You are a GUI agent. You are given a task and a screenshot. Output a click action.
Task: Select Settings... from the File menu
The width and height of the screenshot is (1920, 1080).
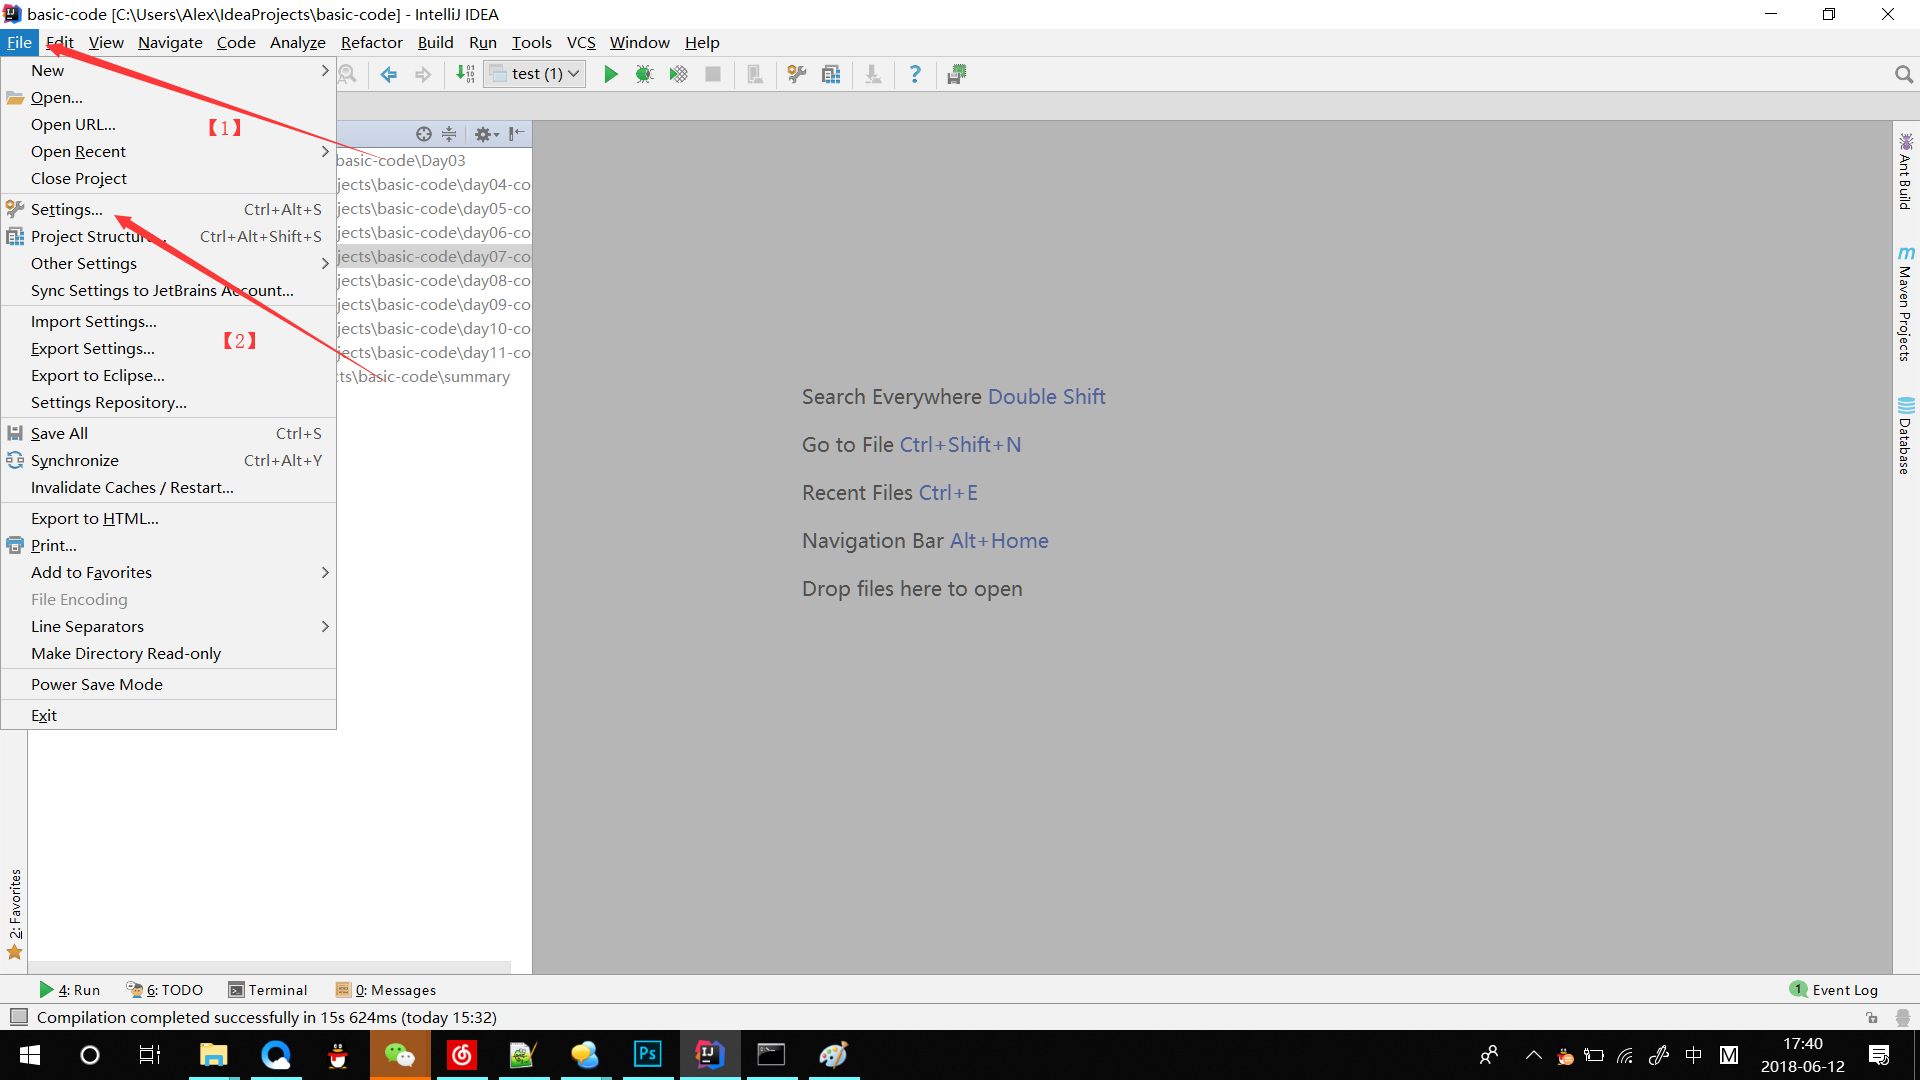(x=67, y=209)
